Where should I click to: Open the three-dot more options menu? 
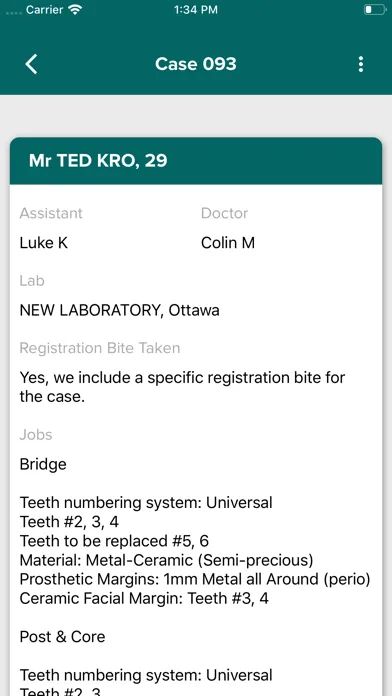tap(360, 64)
